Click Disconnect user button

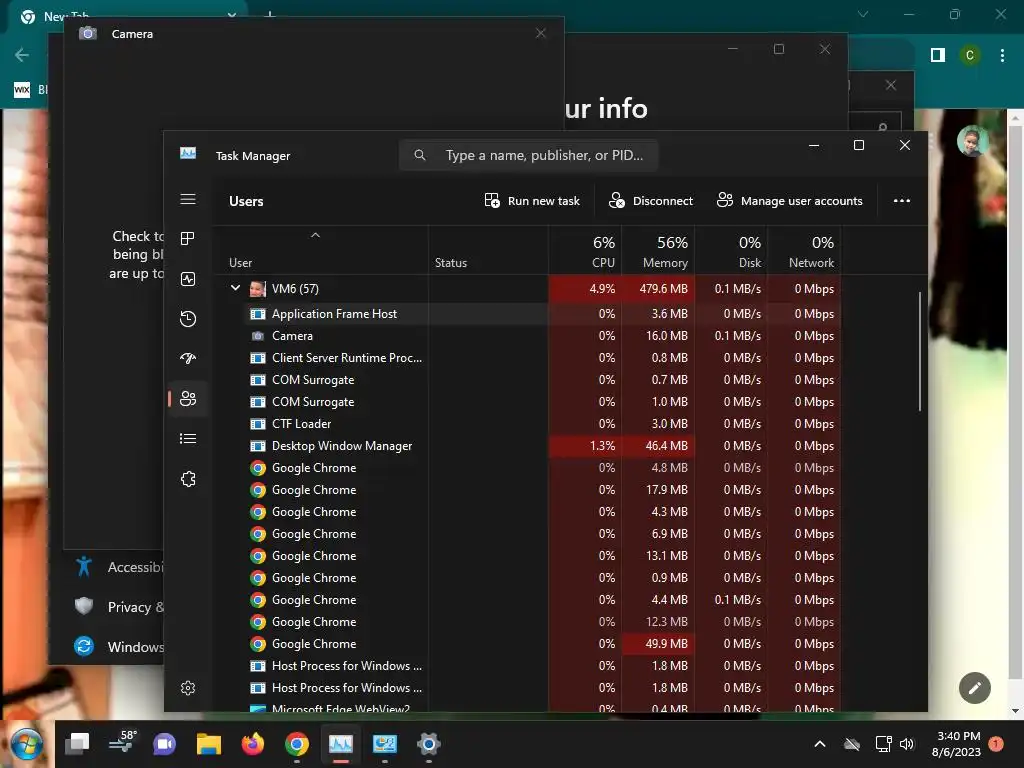650,201
